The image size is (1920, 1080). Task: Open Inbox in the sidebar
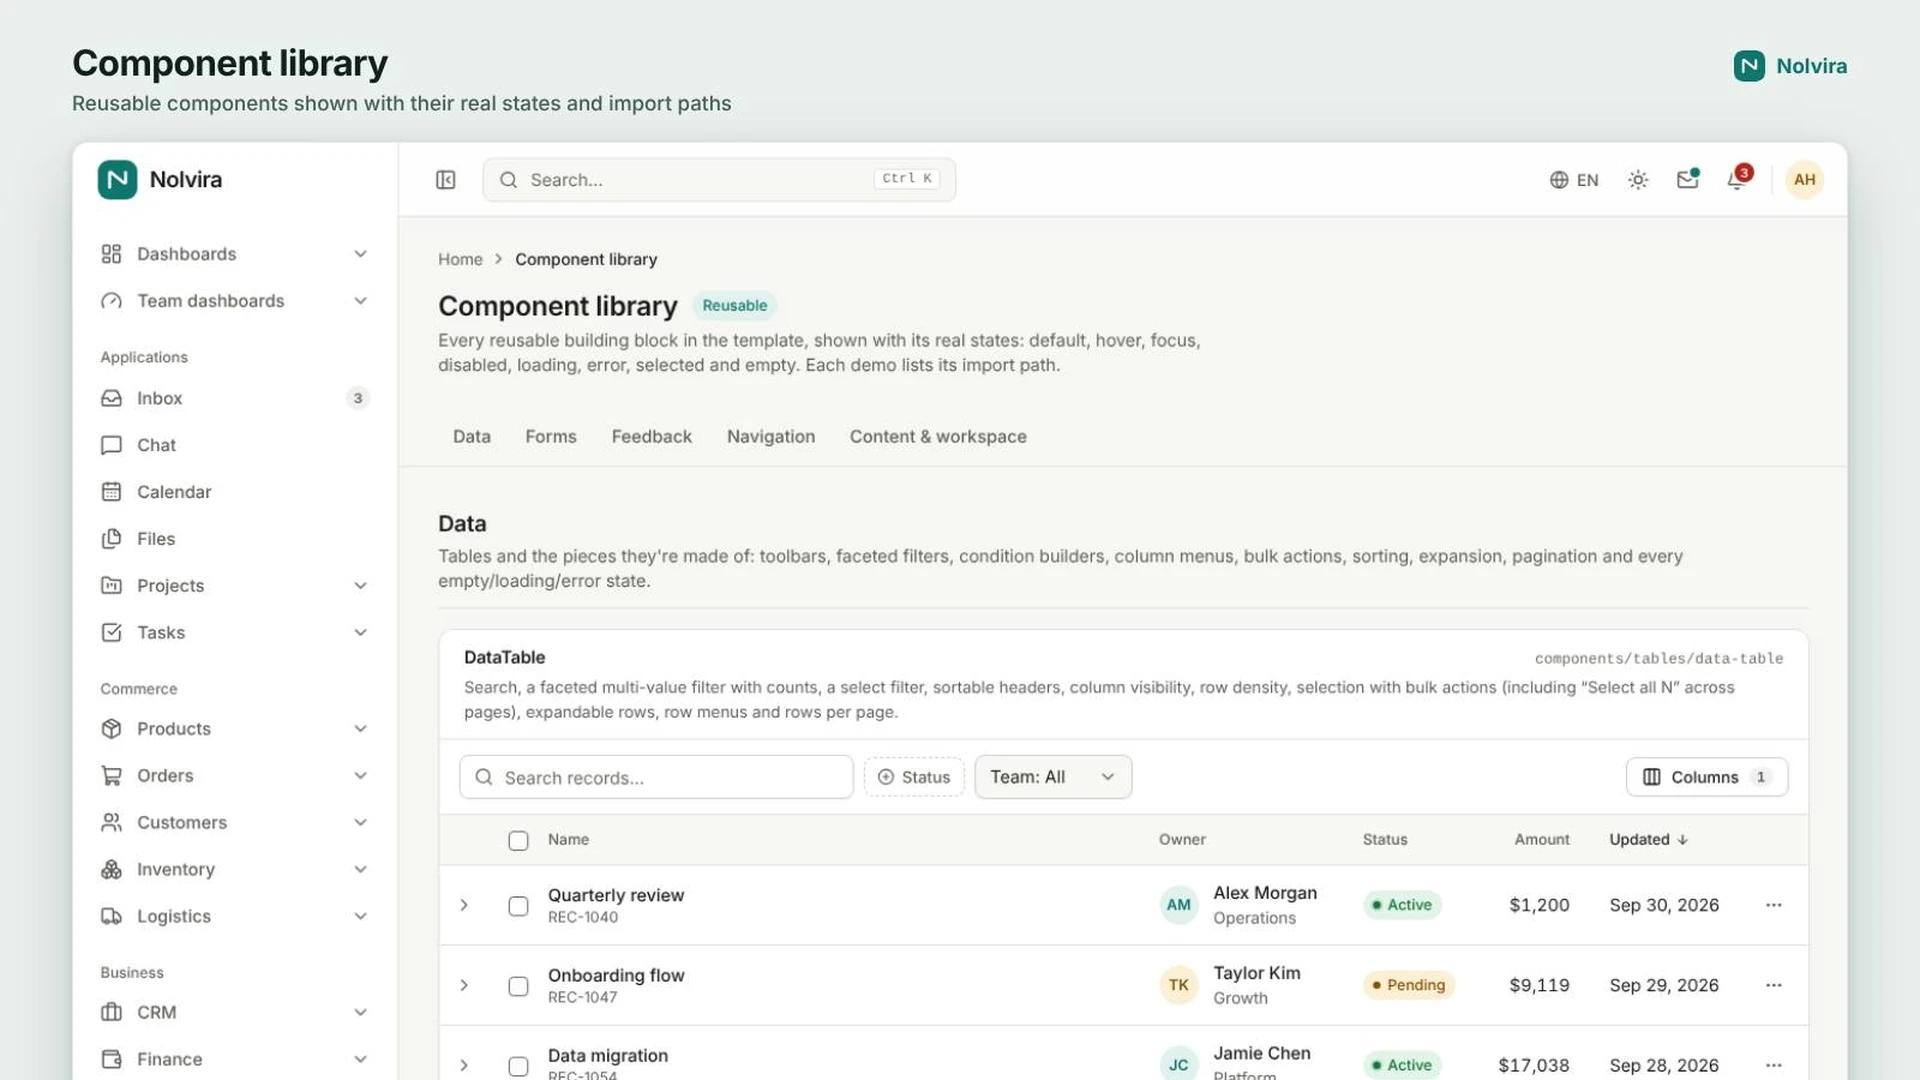tap(235, 398)
